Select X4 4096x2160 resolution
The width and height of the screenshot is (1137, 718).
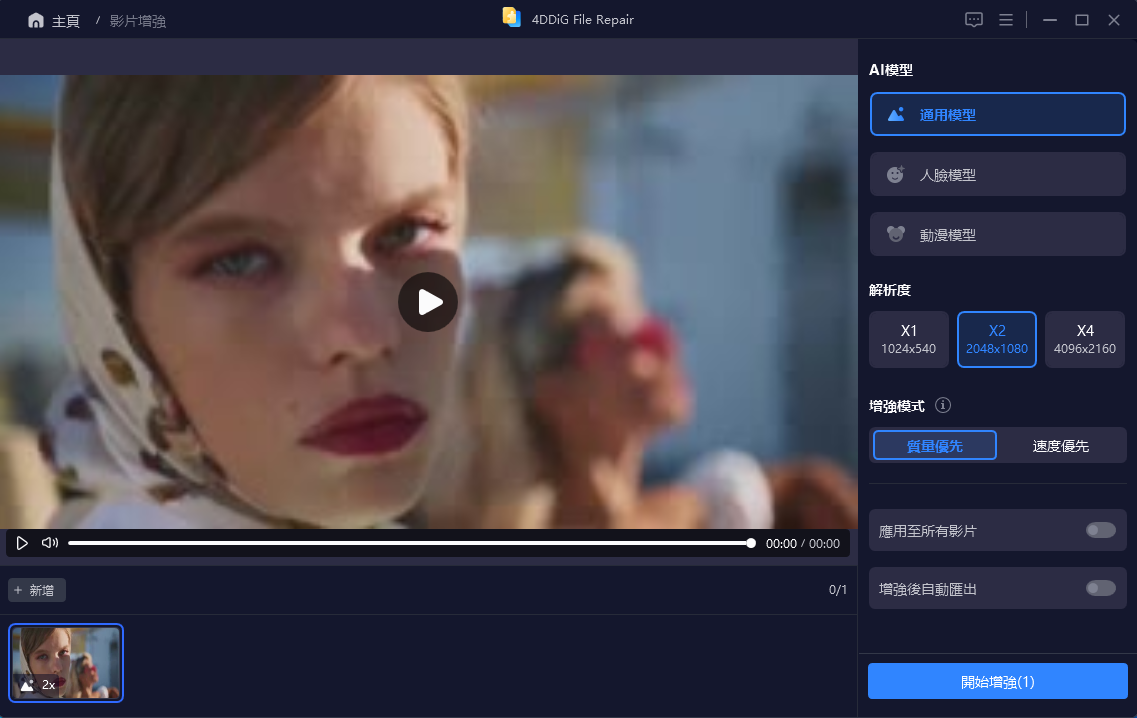coord(1084,339)
